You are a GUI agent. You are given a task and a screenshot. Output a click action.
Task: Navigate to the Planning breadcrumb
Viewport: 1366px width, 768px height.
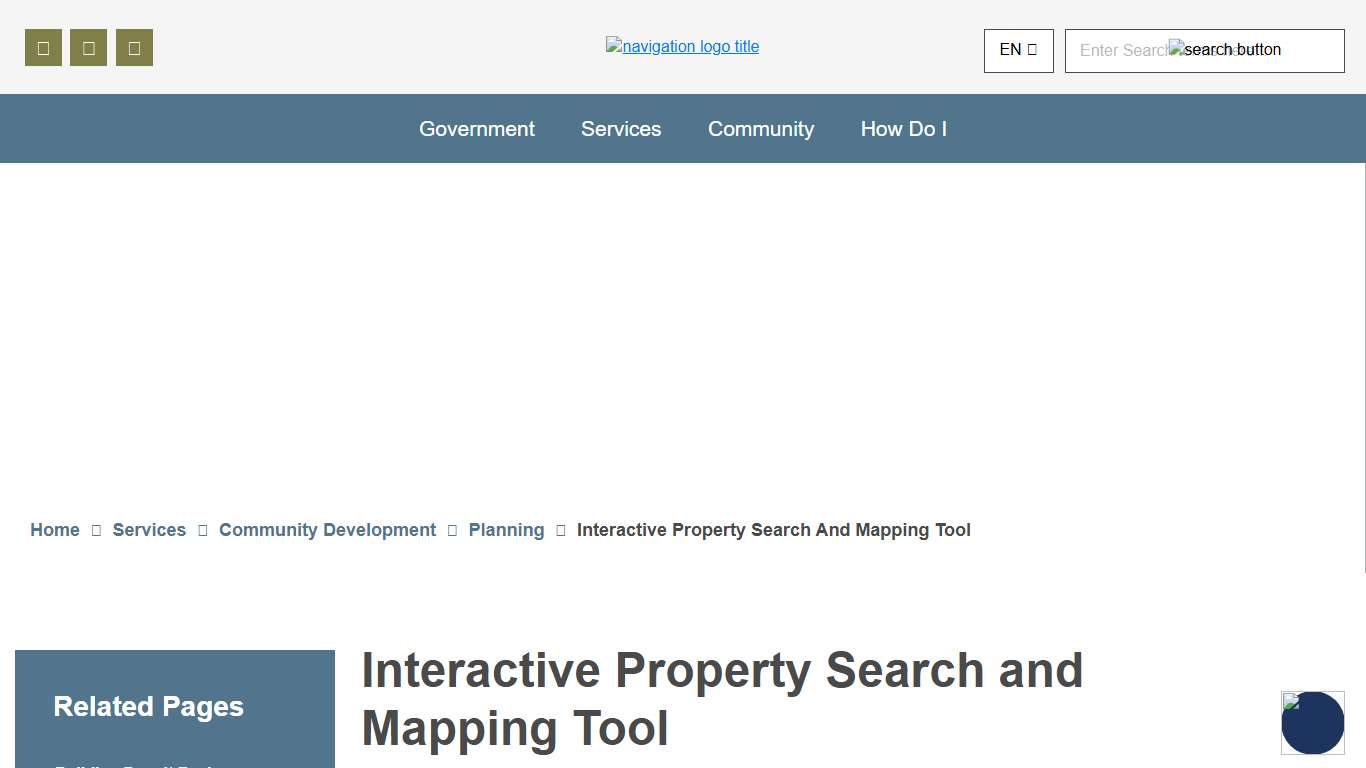[x=506, y=530]
